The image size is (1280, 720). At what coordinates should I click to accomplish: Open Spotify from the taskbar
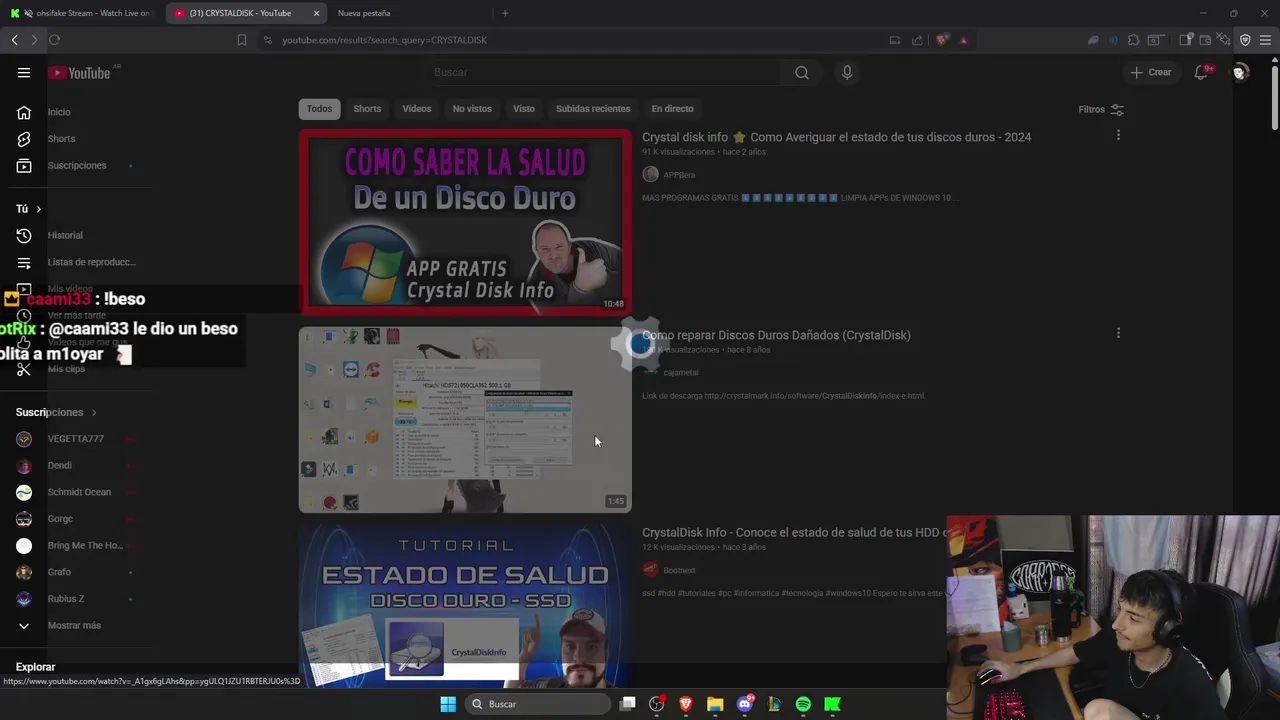803,704
